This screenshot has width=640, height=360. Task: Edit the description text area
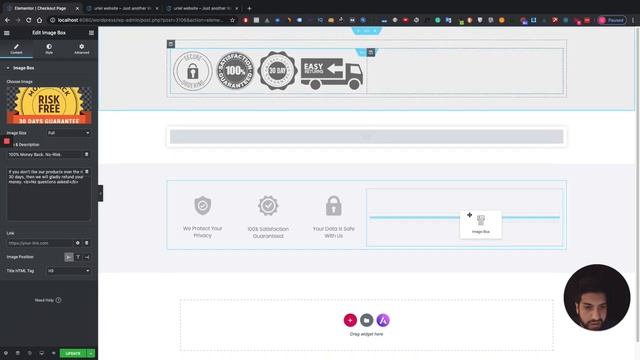point(49,194)
